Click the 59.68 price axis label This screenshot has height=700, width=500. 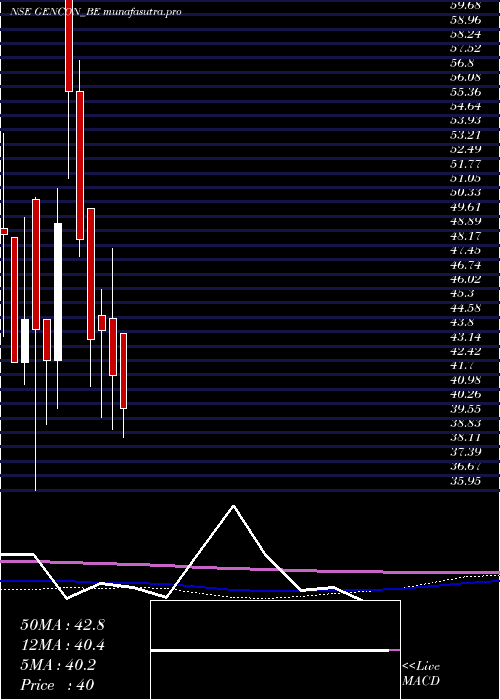coord(464,5)
